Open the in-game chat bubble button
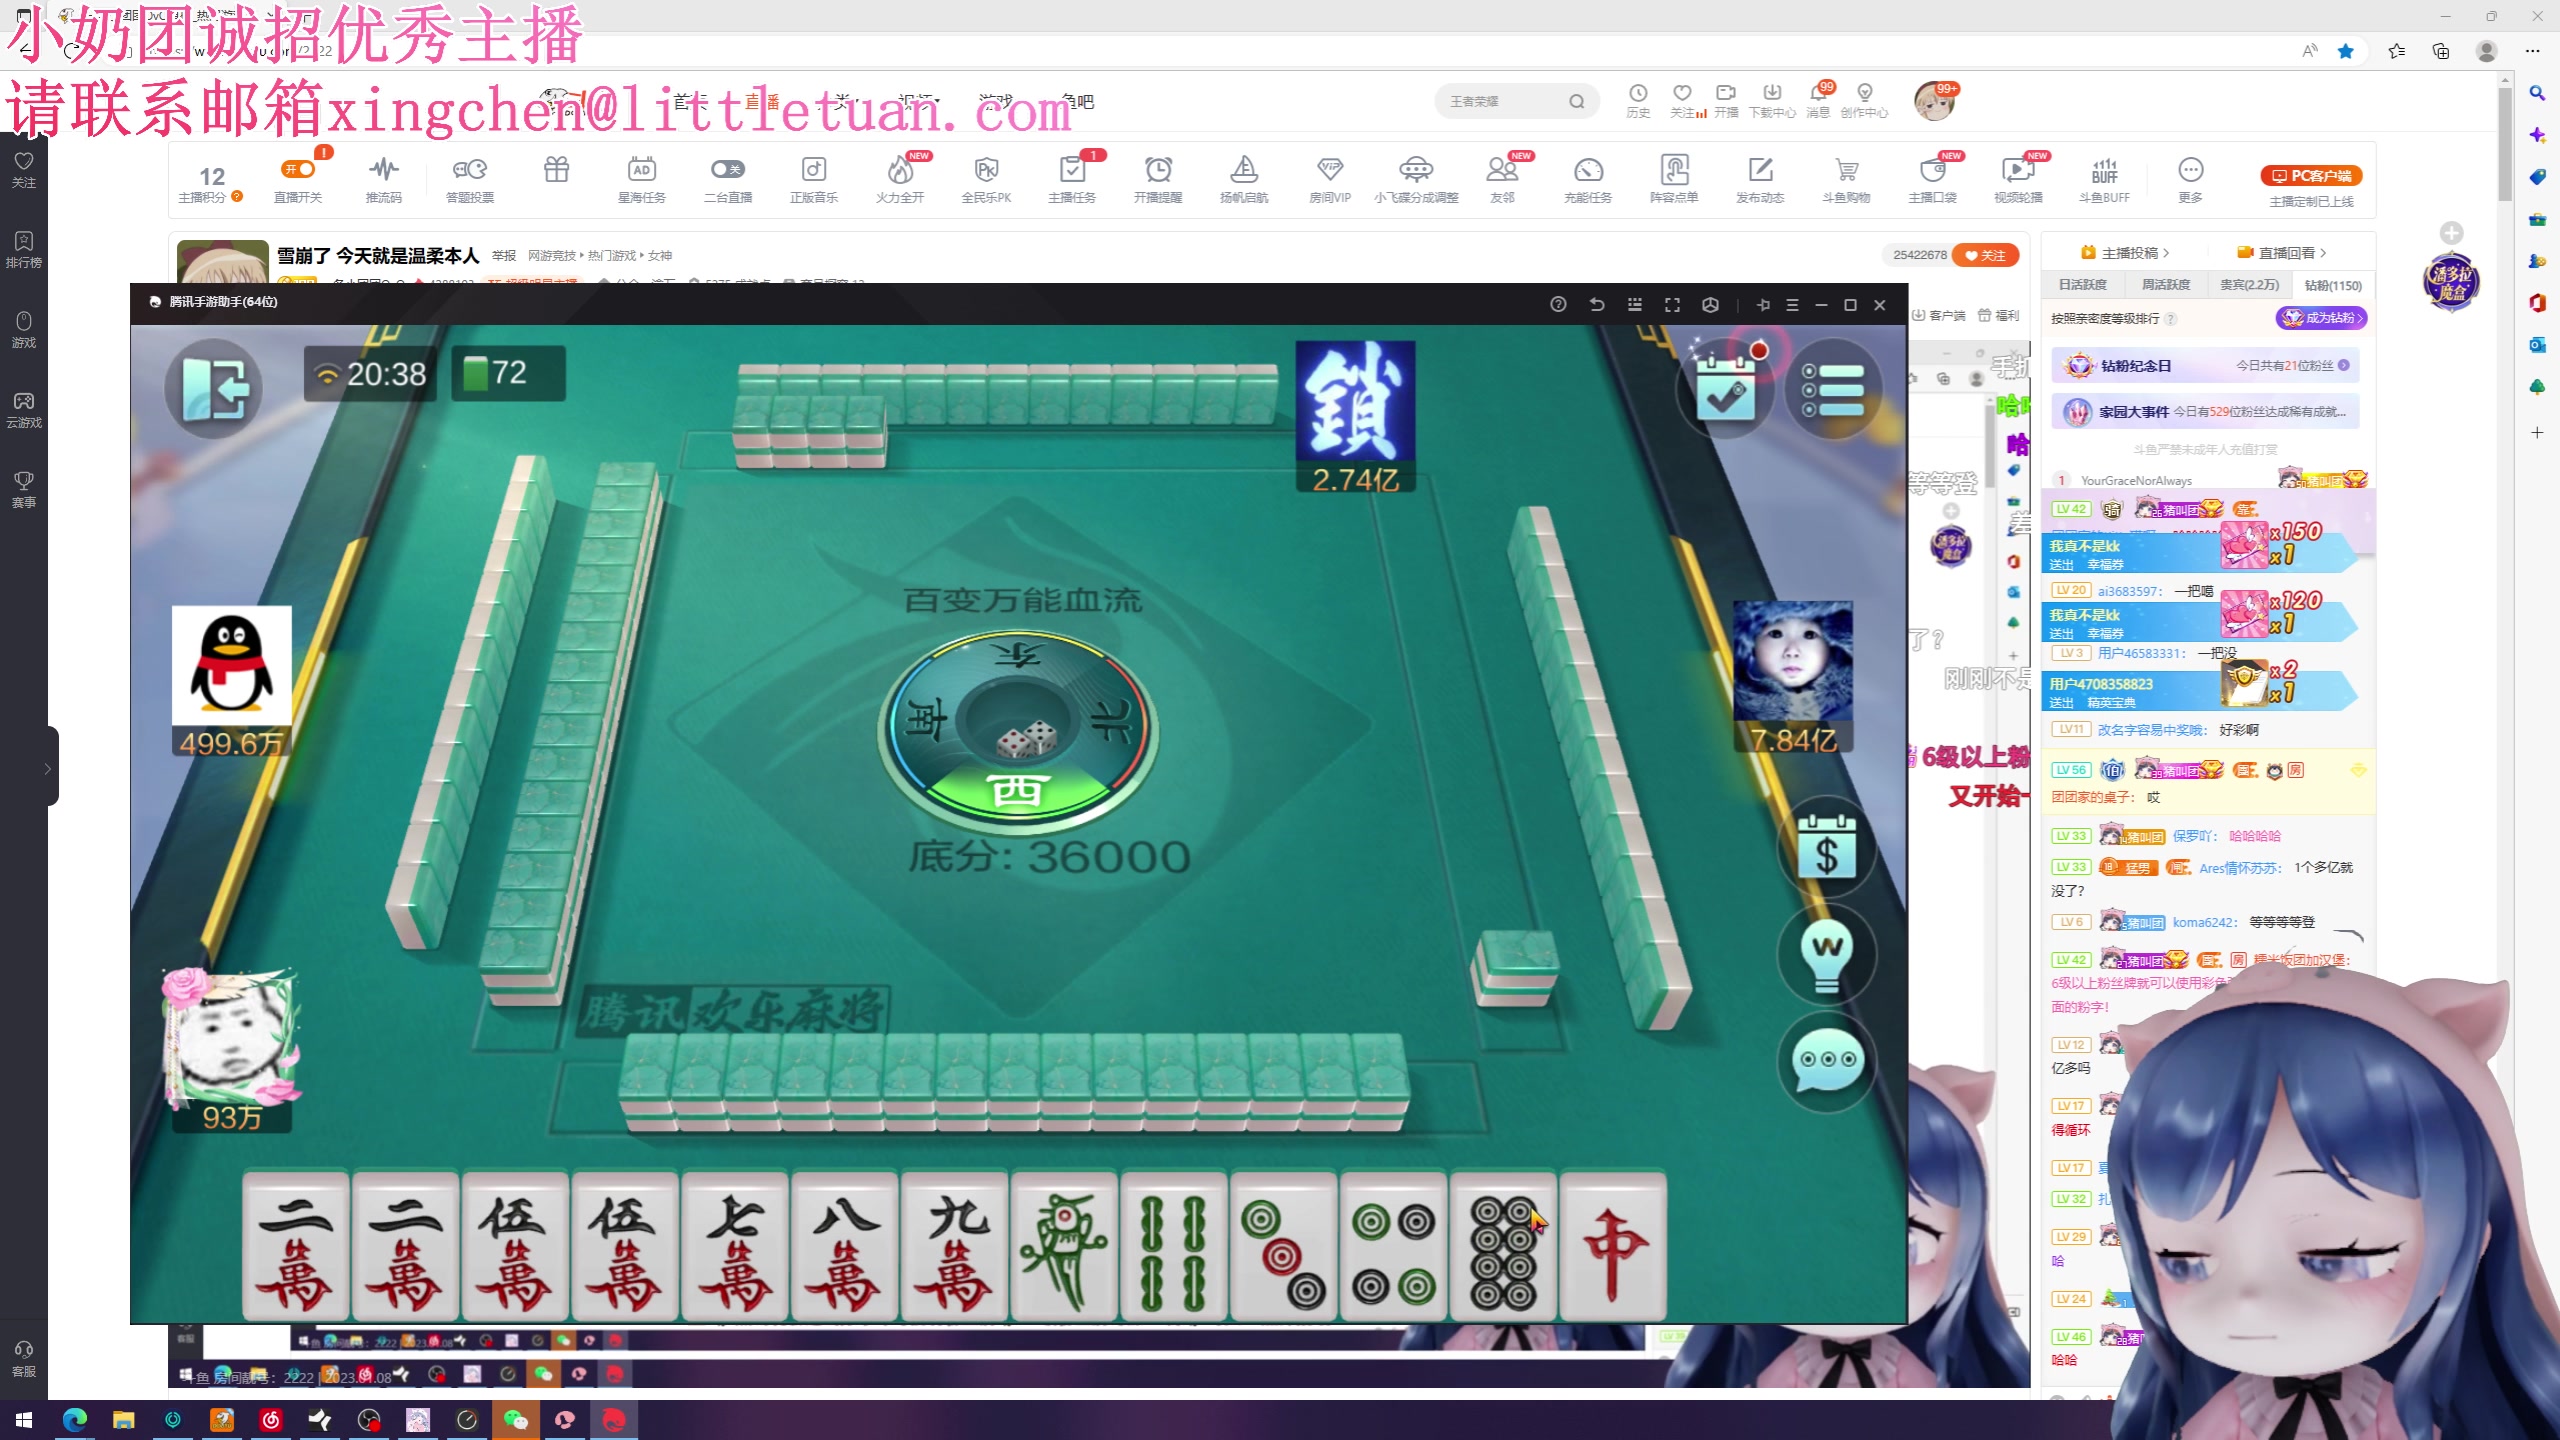Image resolution: width=2560 pixels, height=1440 pixels. pos(1826,1060)
